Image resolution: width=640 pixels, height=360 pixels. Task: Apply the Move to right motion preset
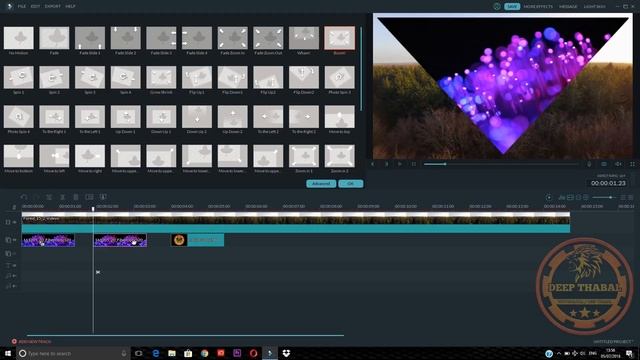tap(90, 156)
